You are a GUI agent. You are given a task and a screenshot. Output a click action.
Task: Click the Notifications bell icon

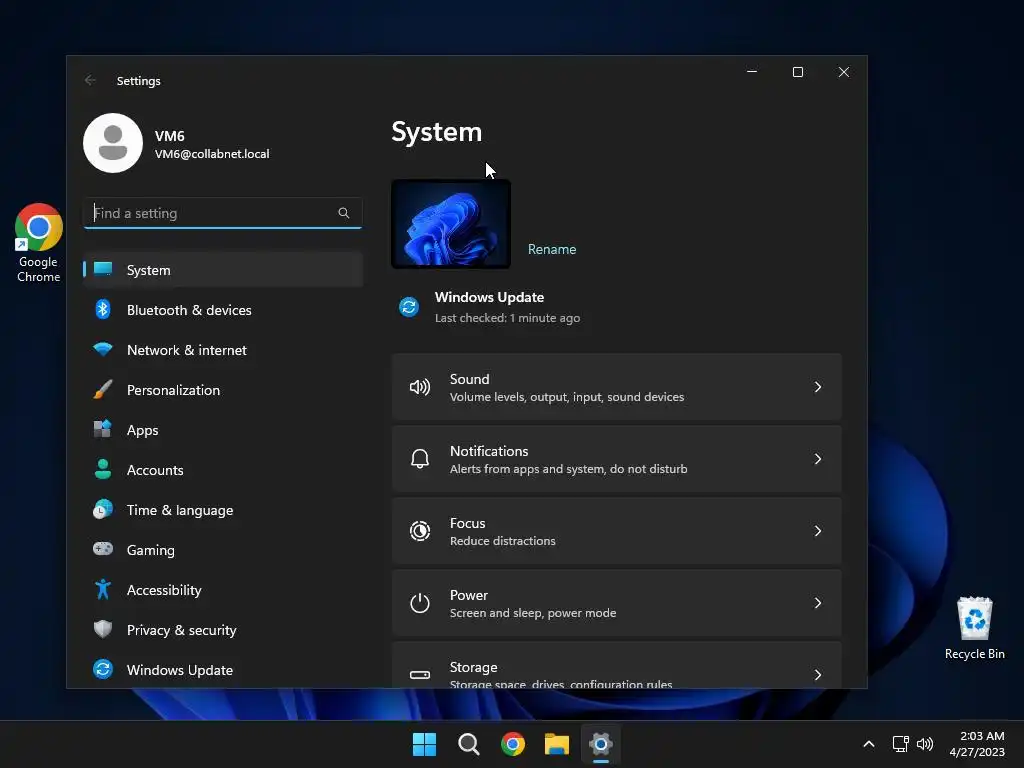[419, 459]
